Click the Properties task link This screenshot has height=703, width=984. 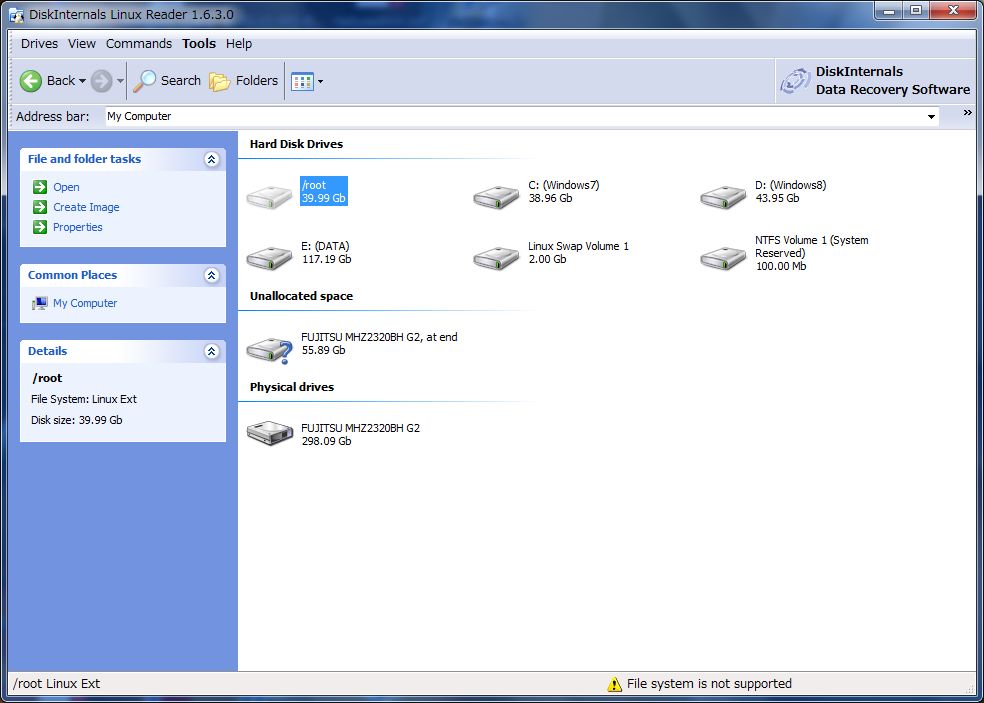click(x=78, y=227)
